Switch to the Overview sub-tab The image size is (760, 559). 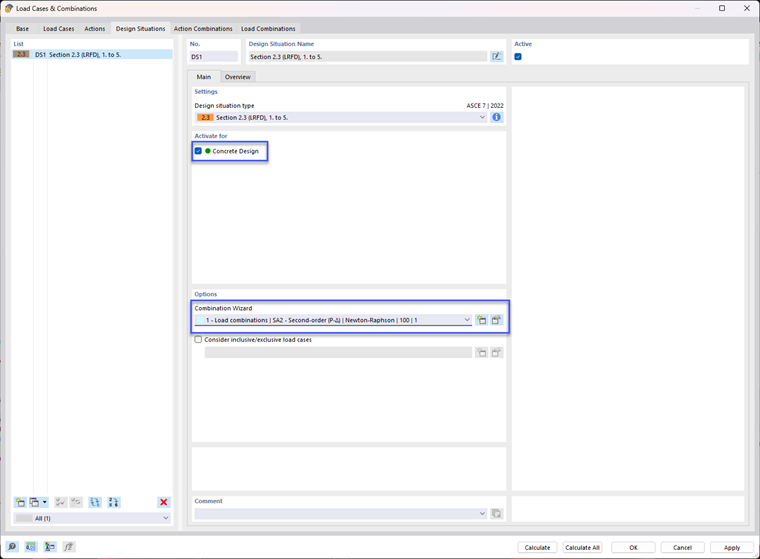pyautogui.click(x=238, y=77)
